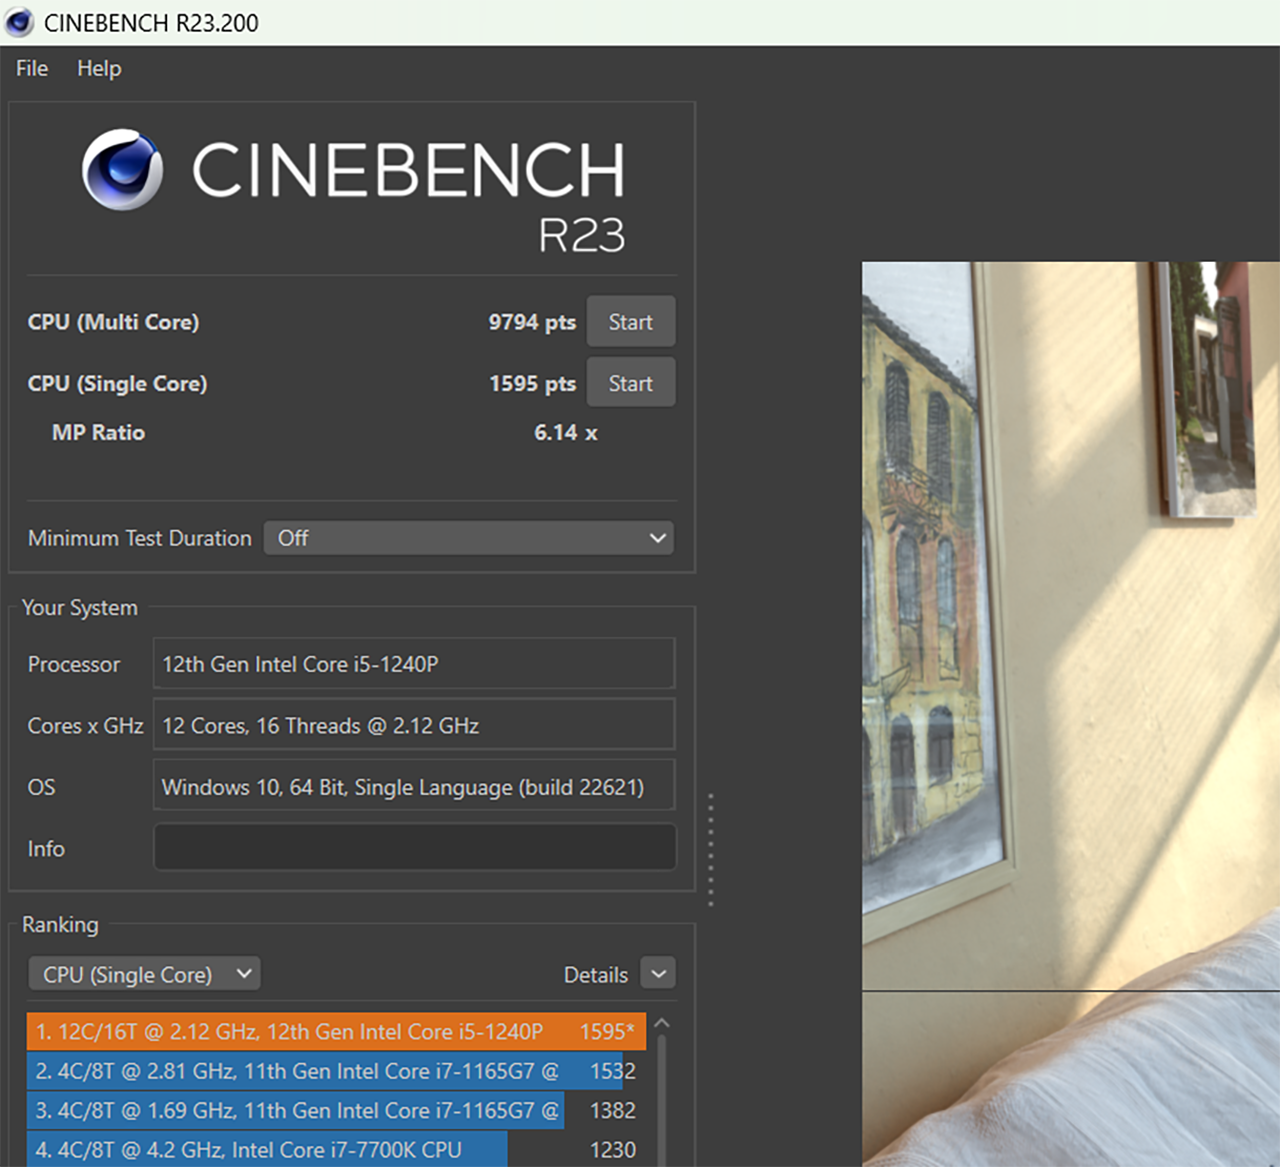Open the File menu
Screen dimensions: 1280x1167
coord(32,68)
